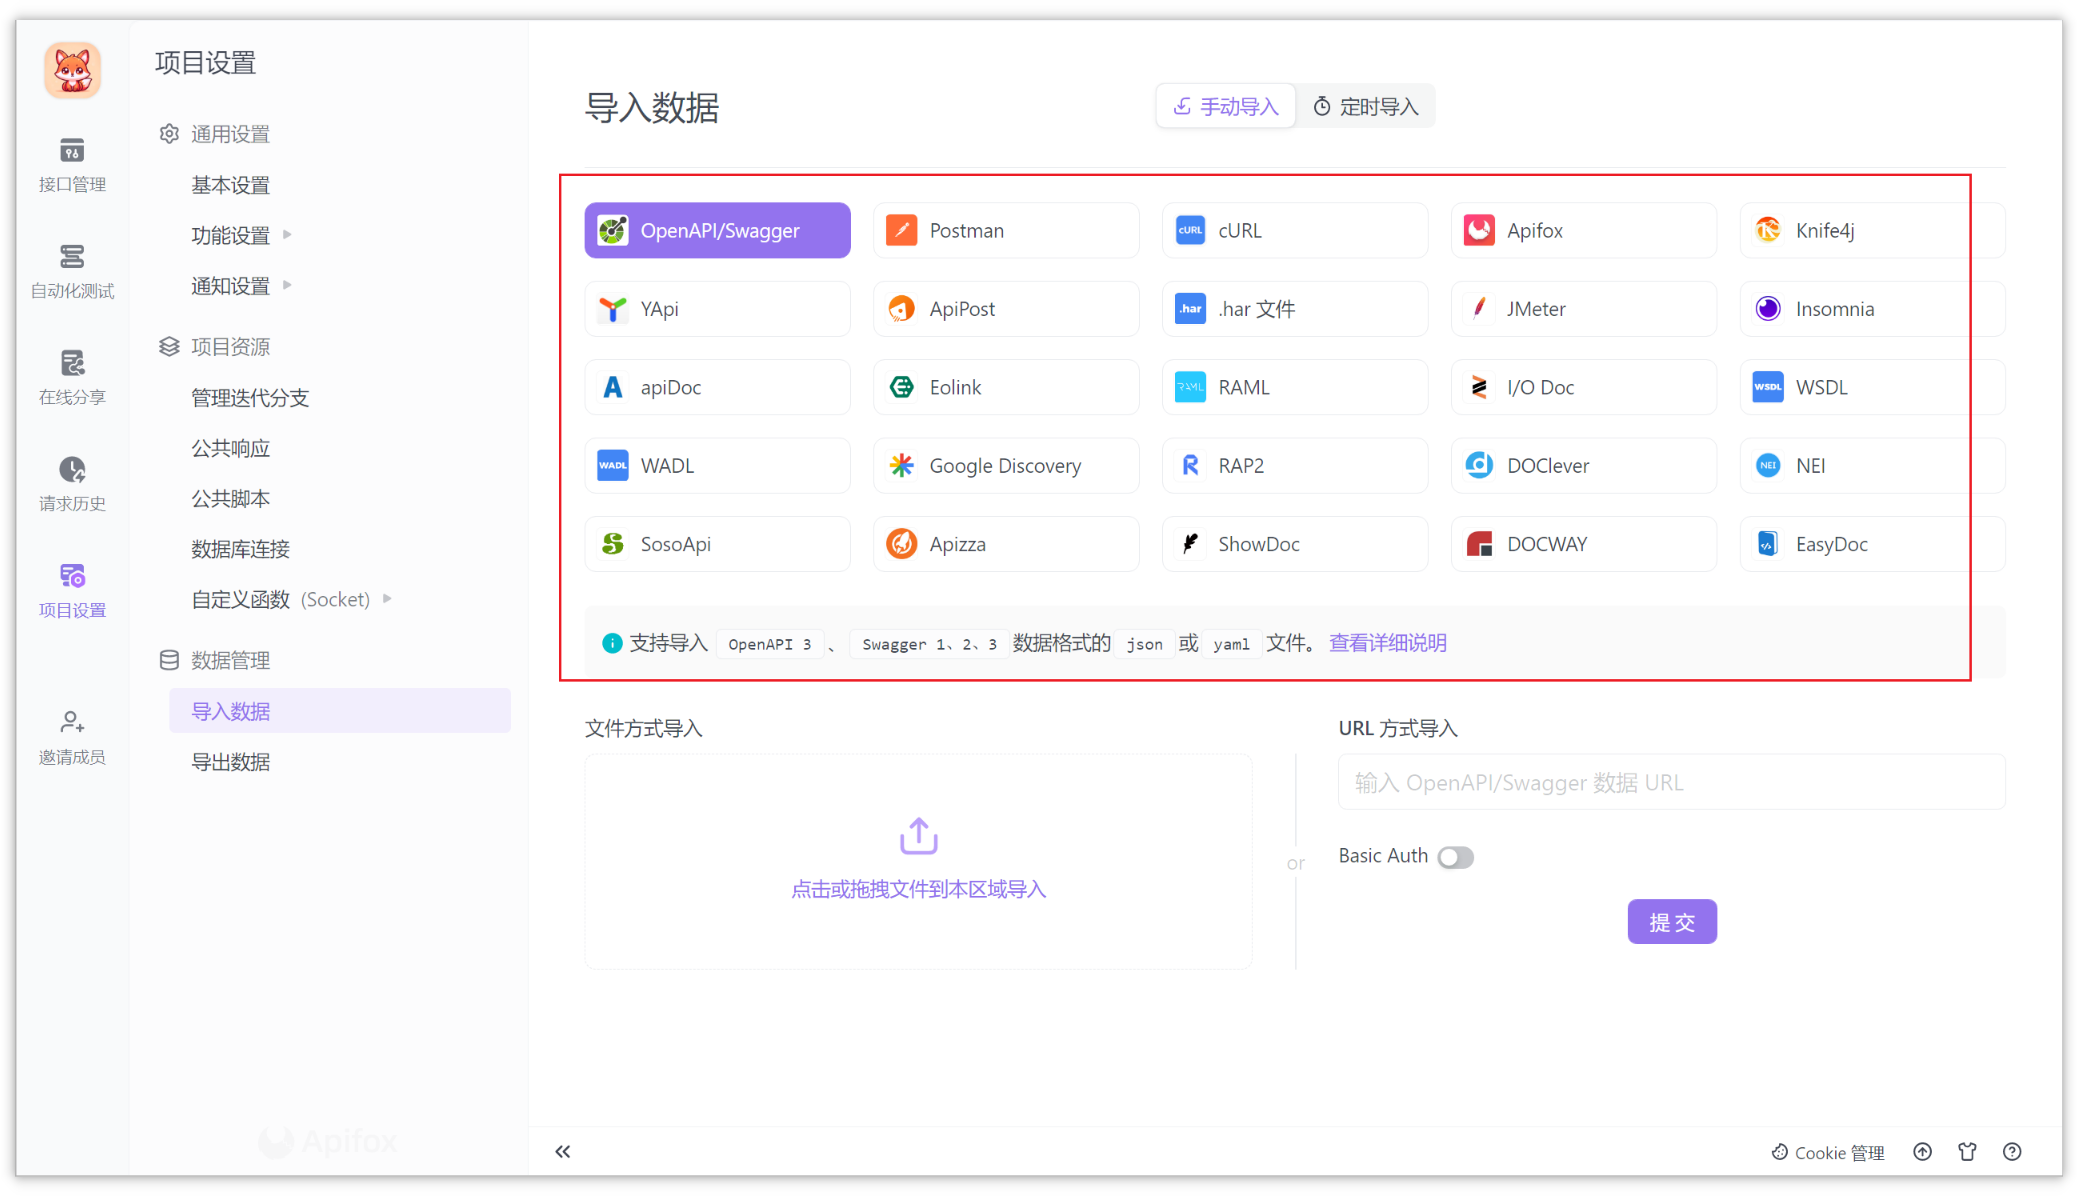Open 基本设置 in project settings
Image resolution: width=2086 pixels, height=1199 pixels.
tap(231, 185)
